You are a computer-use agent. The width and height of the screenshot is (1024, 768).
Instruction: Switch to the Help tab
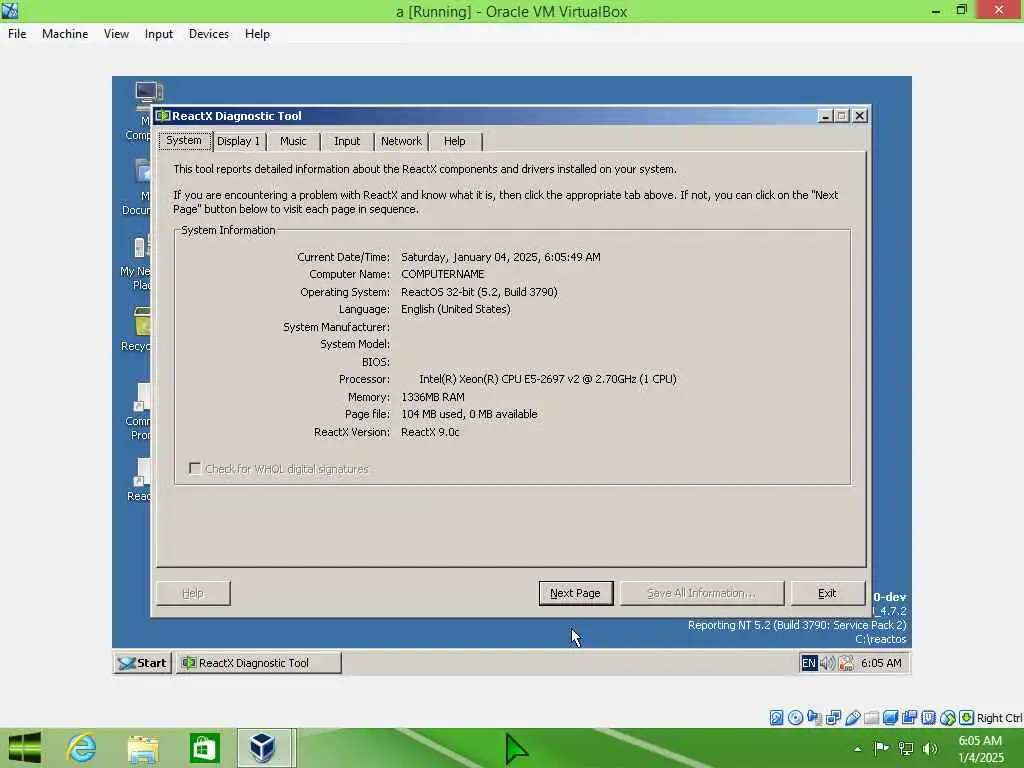(x=455, y=141)
